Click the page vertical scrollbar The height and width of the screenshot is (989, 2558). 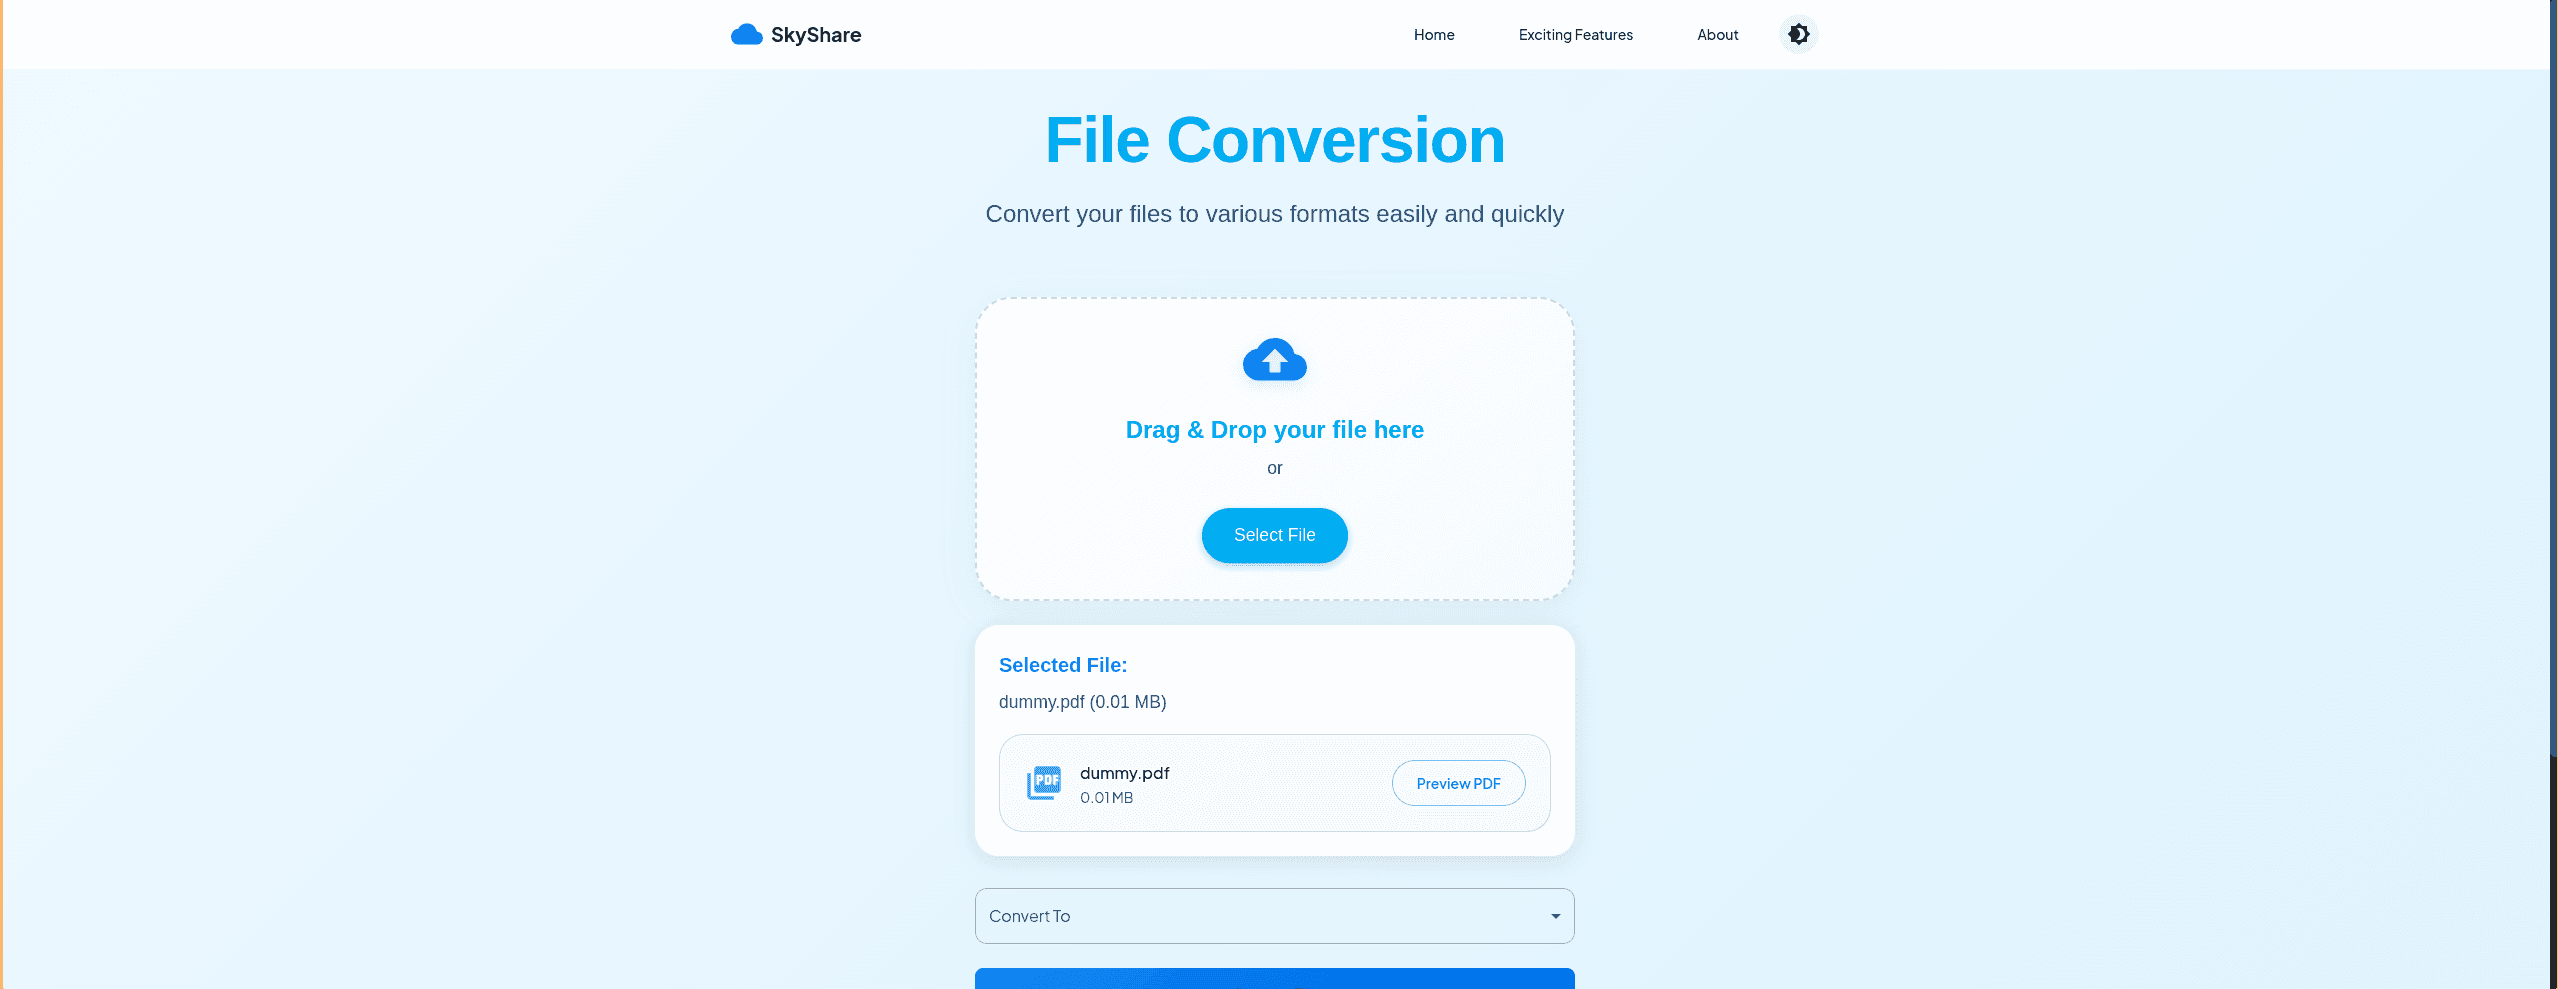[2553, 380]
